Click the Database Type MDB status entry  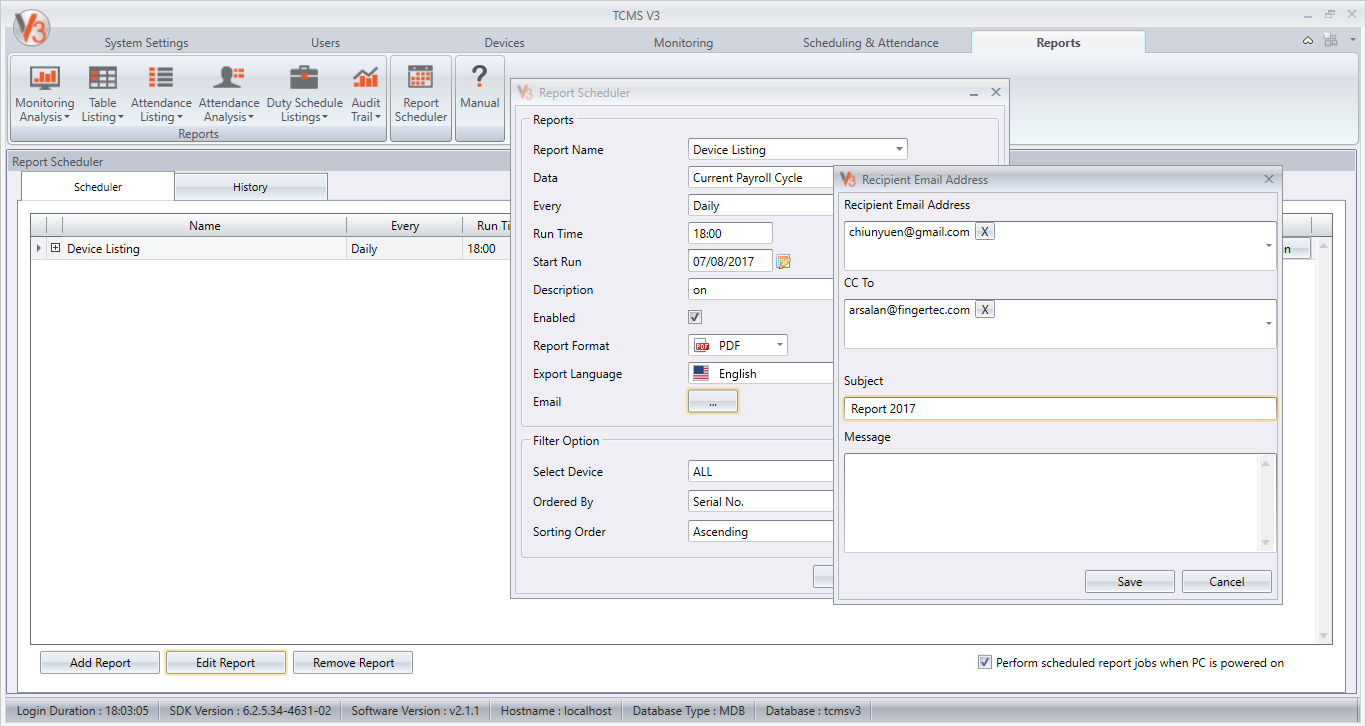689,711
